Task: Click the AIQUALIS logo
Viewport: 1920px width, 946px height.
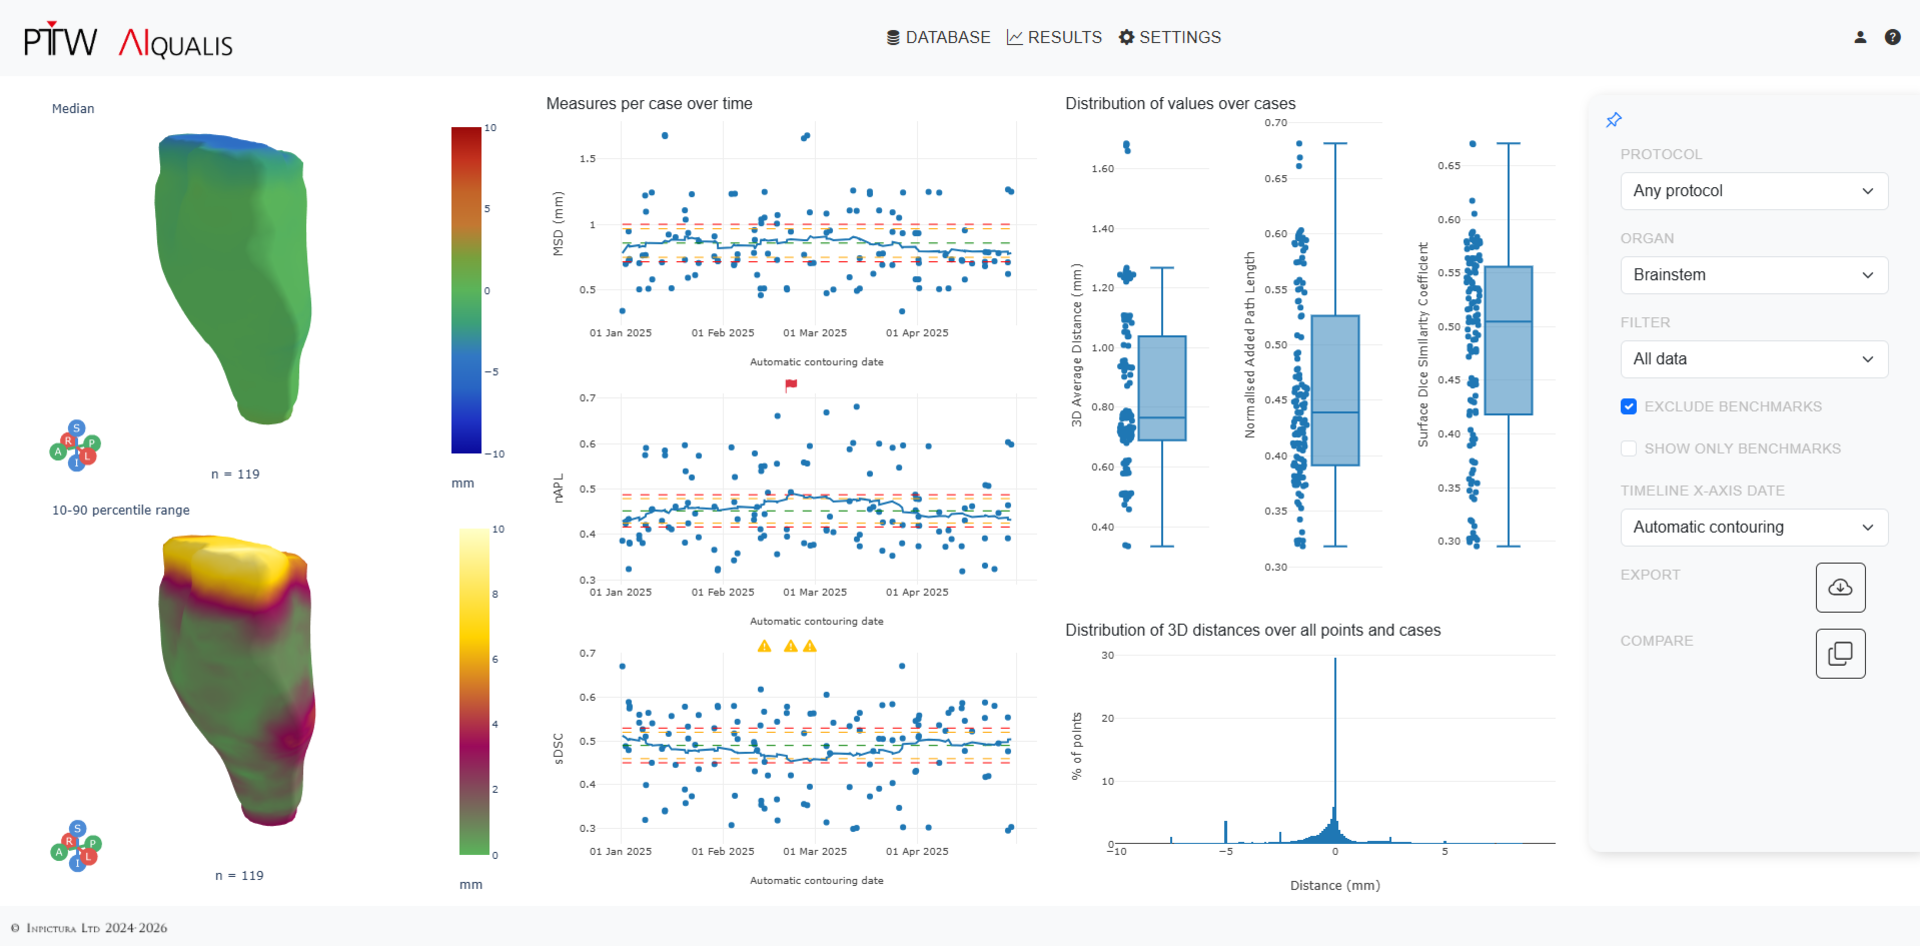Action: pyautogui.click(x=176, y=43)
